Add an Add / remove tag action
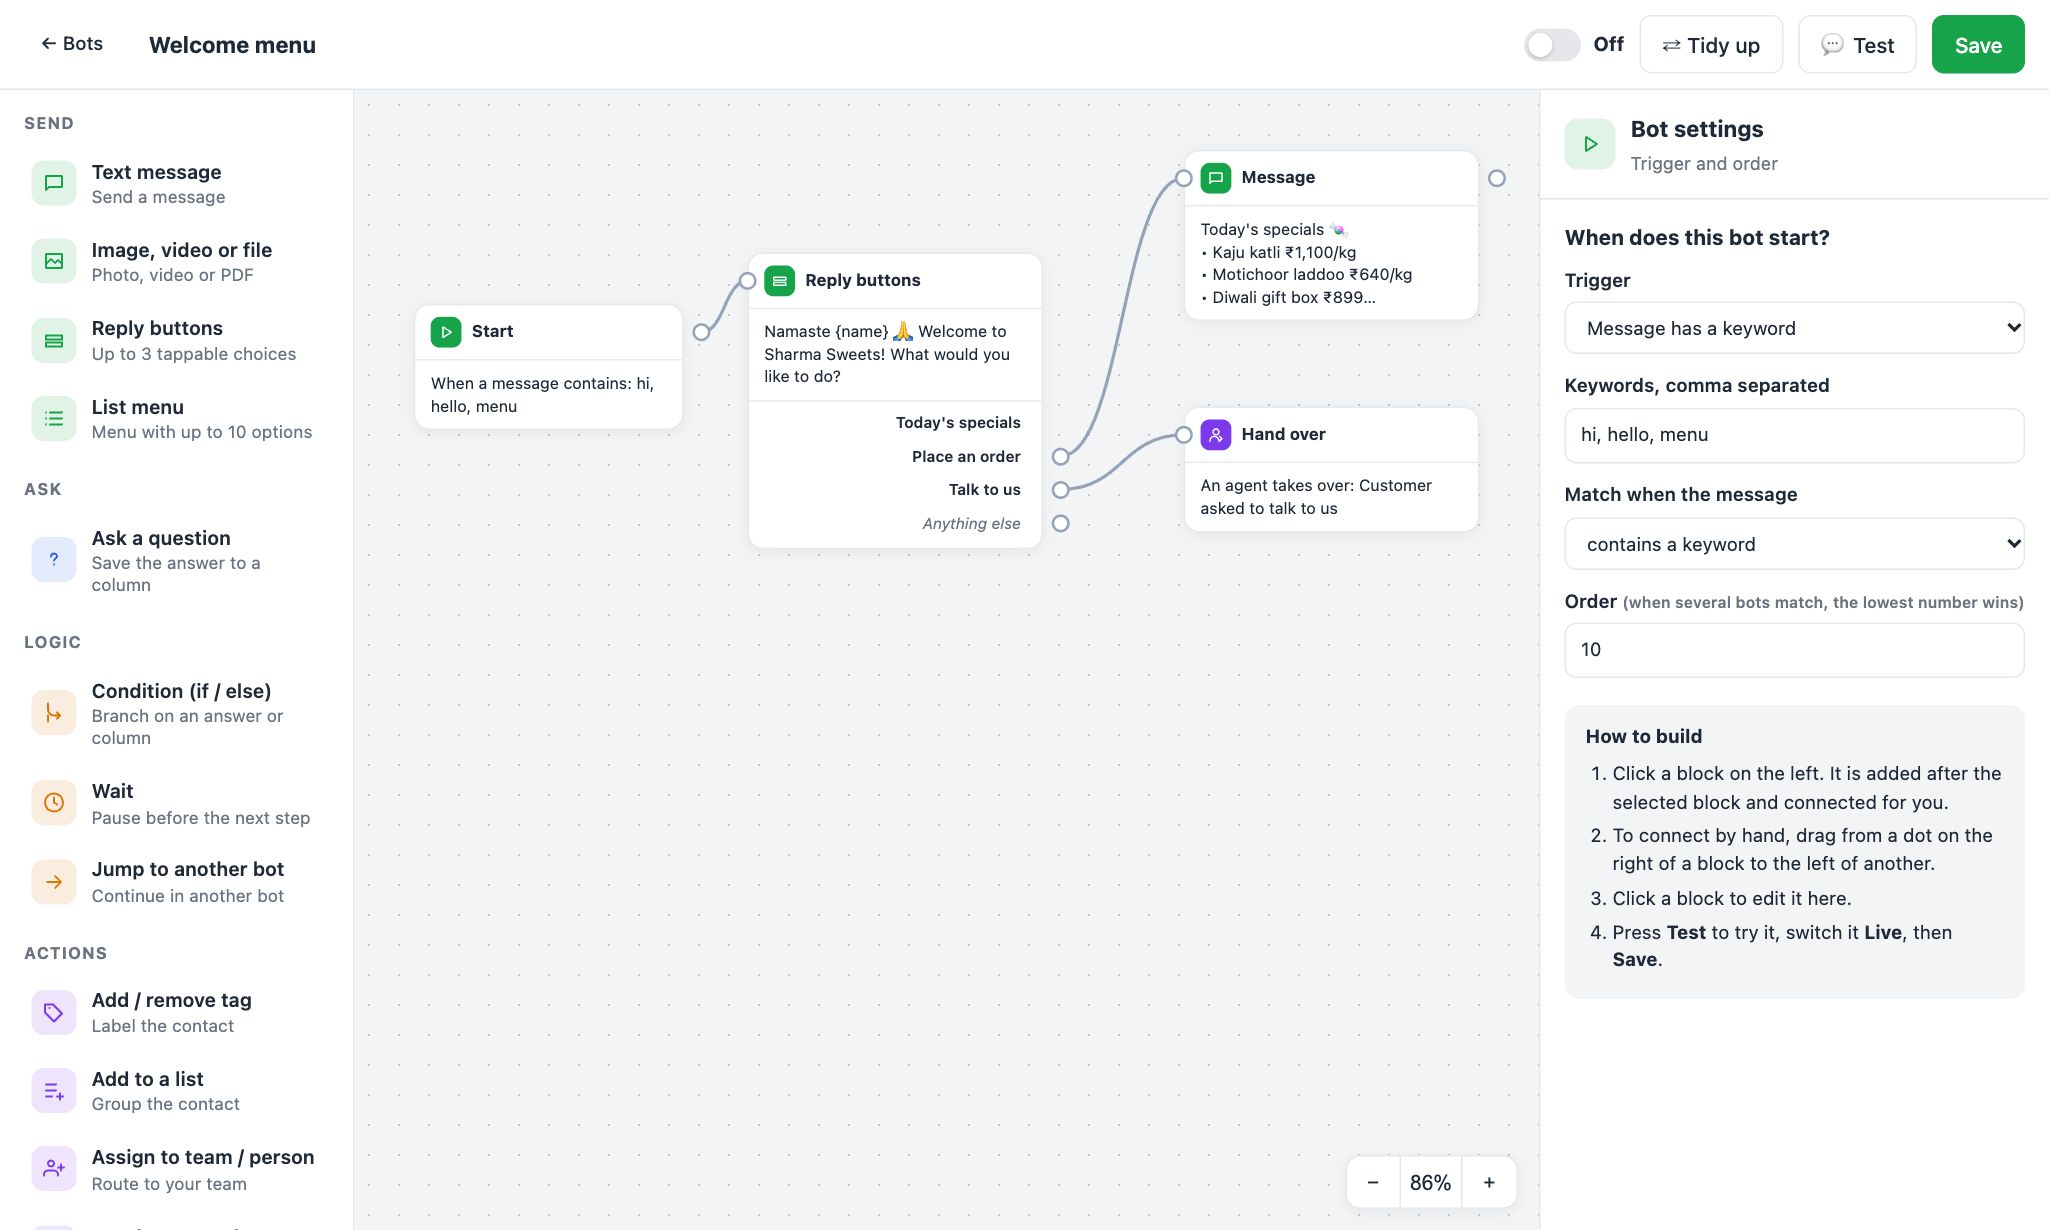This screenshot has height=1230, width=2049. pos(176,1013)
